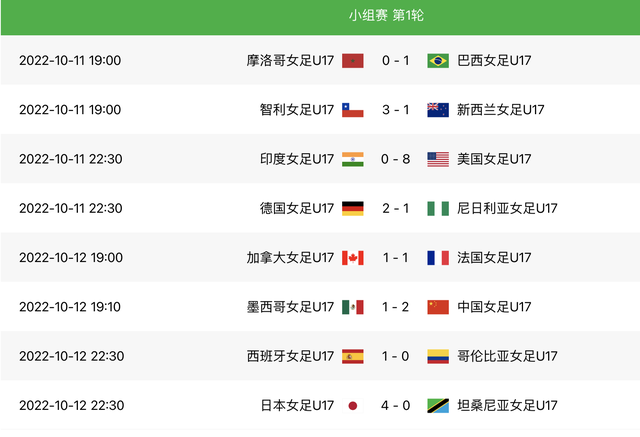Open the 0 - 8 India vs USA score
640x437 pixels.
396,159
